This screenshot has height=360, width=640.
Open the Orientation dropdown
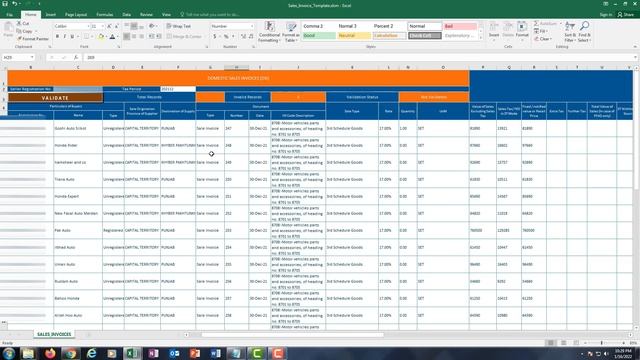[x=153, y=26]
